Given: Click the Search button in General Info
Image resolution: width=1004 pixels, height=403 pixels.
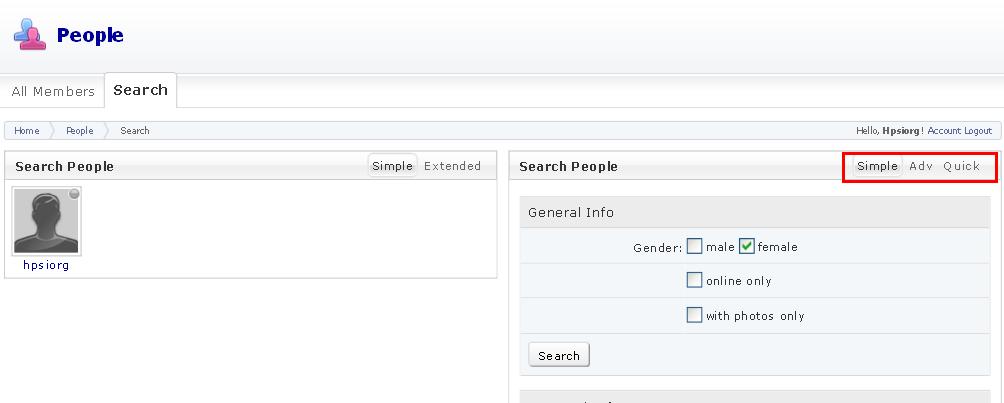Looking at the screenshot, I should (x=559, y=355).
